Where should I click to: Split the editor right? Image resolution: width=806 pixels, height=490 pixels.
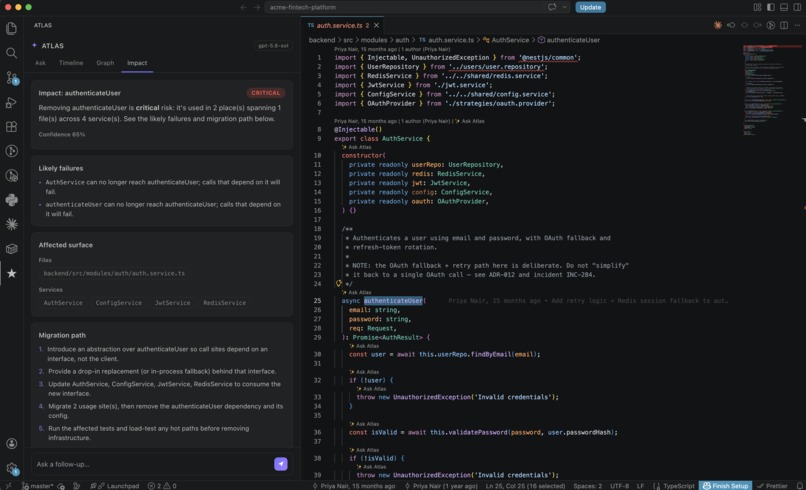(x=784, y=25)
